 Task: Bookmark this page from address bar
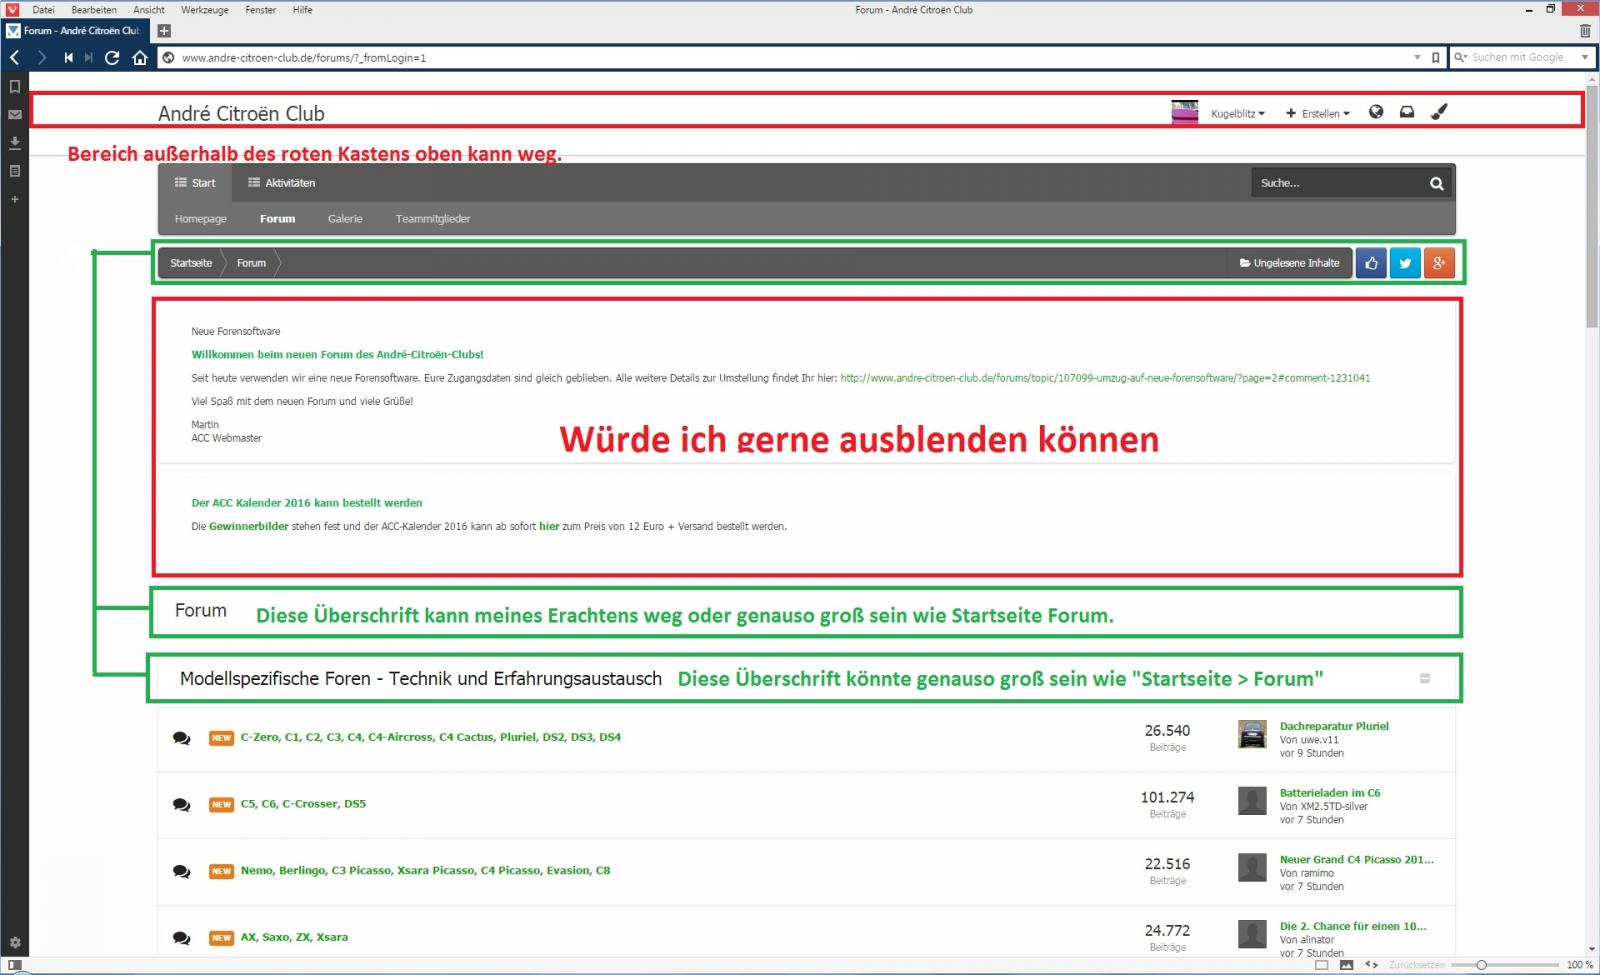pos(1436,58)
